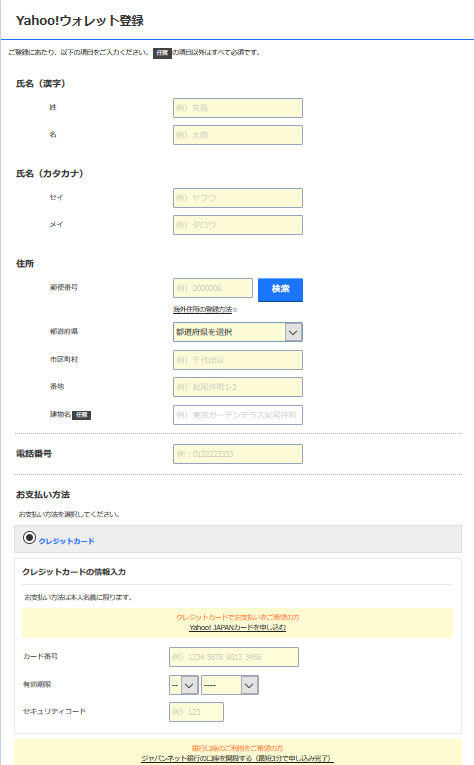Screen dimensions: 474x765
Task: Open the expiry year dropdown
Action: click(x=230, y=685)
